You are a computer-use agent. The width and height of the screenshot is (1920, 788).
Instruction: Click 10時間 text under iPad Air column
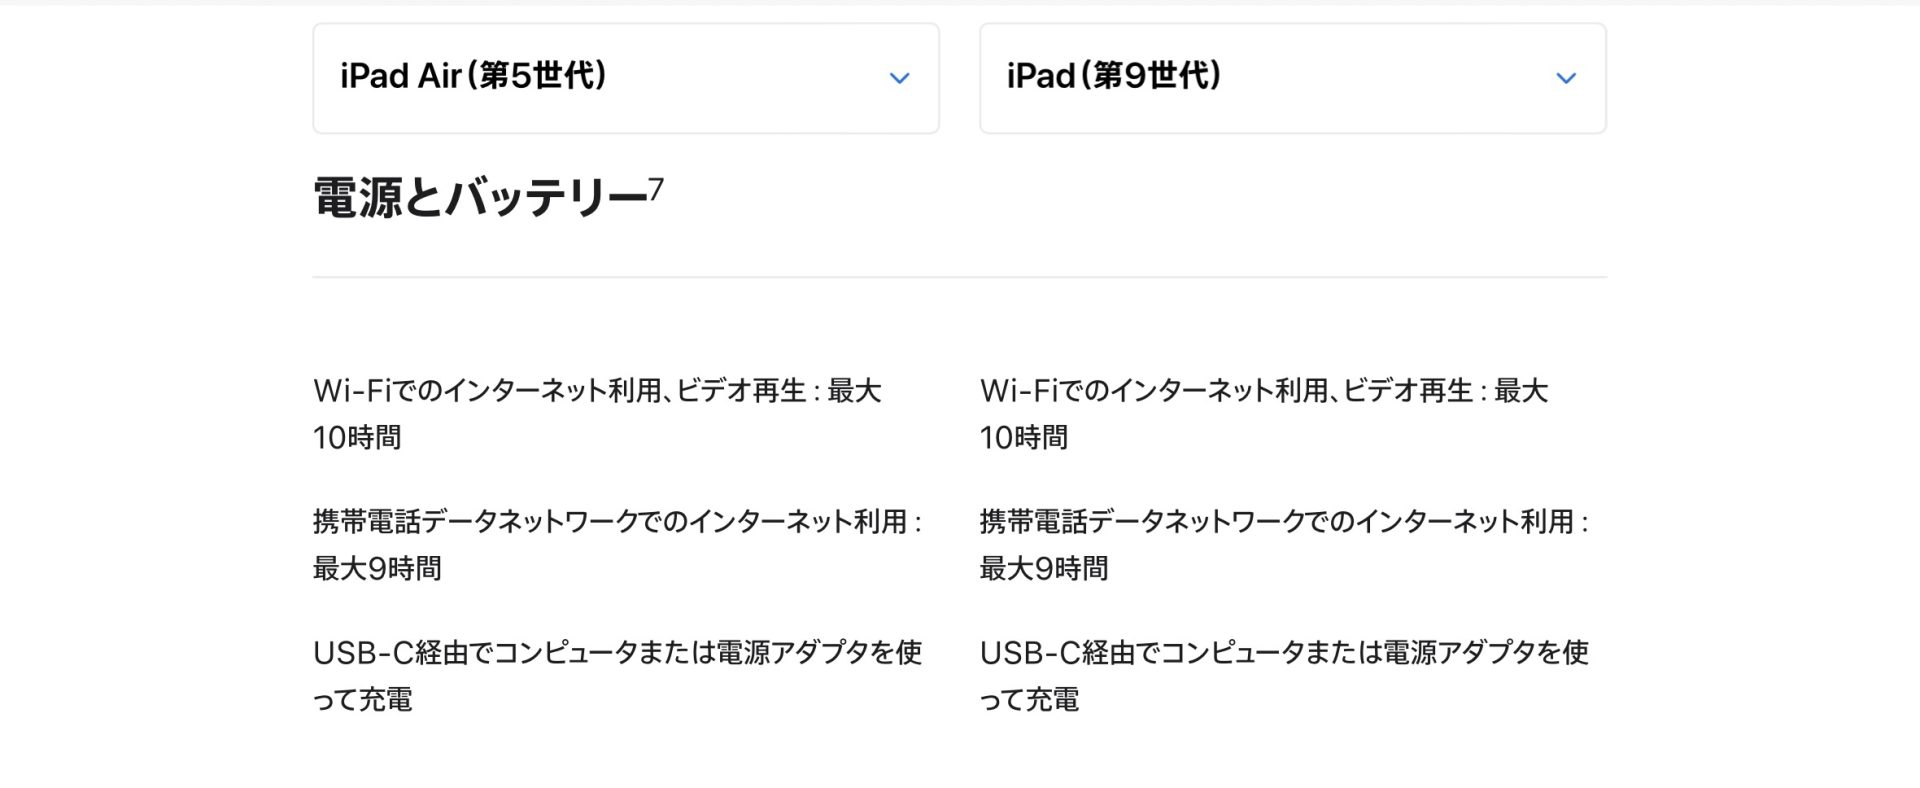pyautogui.click(x=357, y=438)
